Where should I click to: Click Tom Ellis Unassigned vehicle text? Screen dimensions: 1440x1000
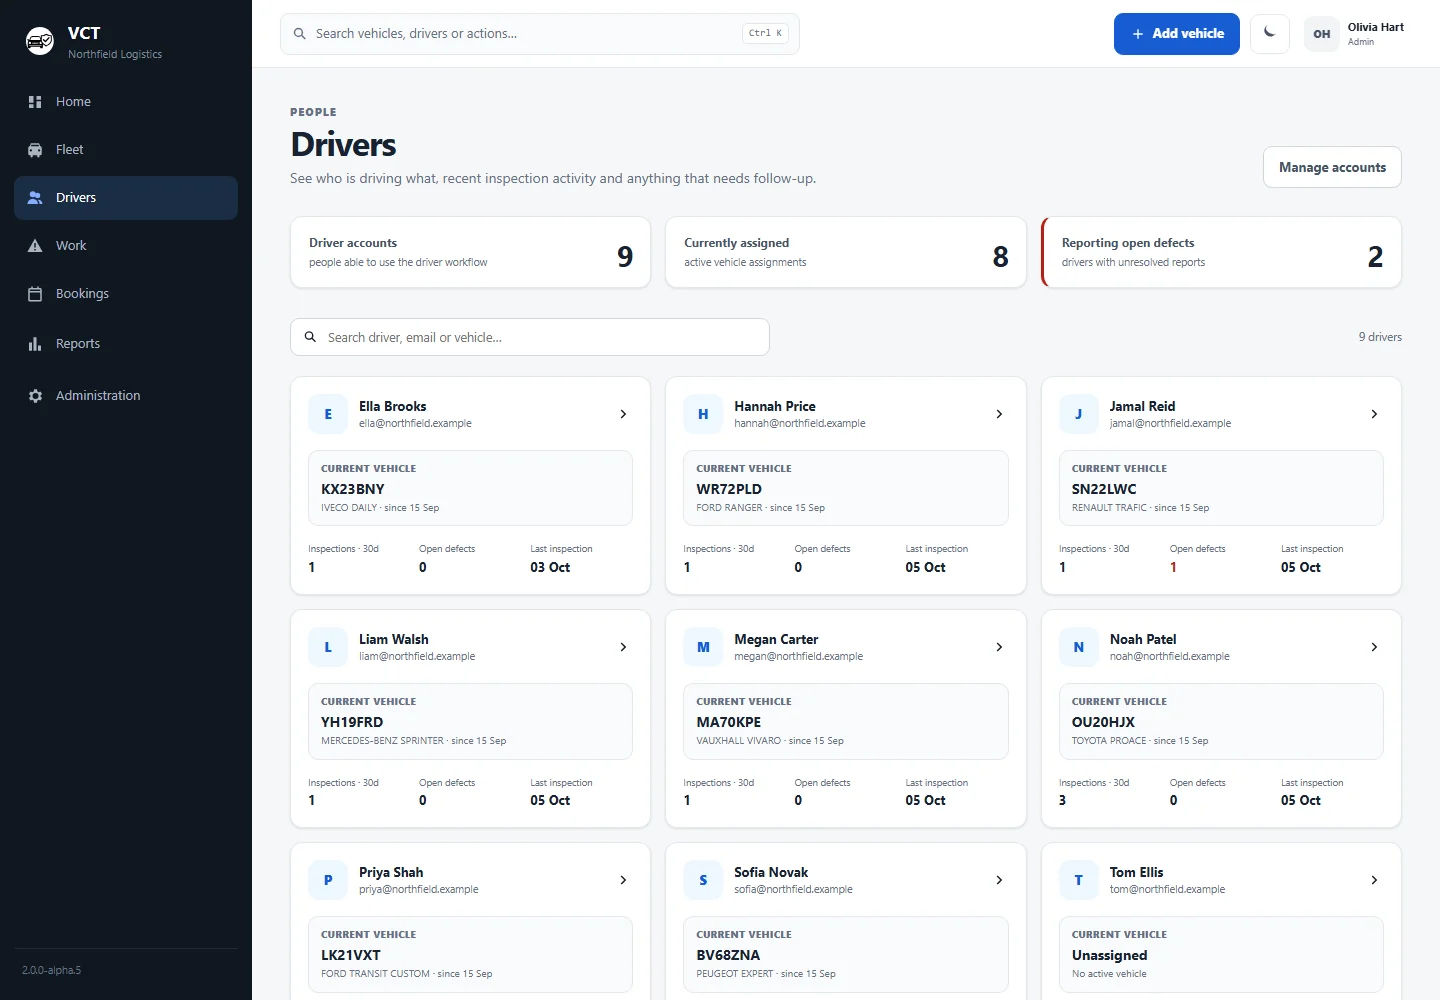coord(1109,955)
